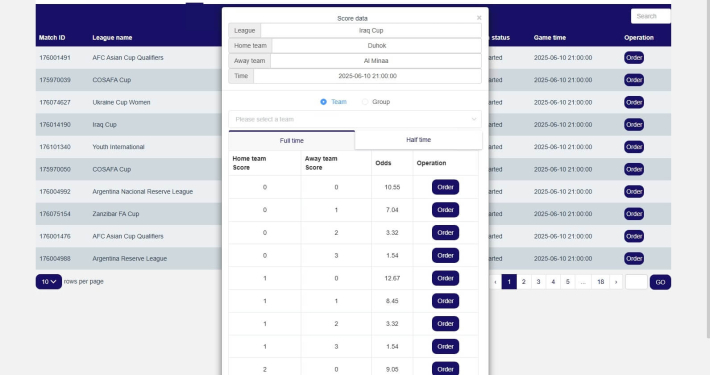Viewport: 710px width, 375px height.
Task: Click the League name column header
Action: coord(112,38)
